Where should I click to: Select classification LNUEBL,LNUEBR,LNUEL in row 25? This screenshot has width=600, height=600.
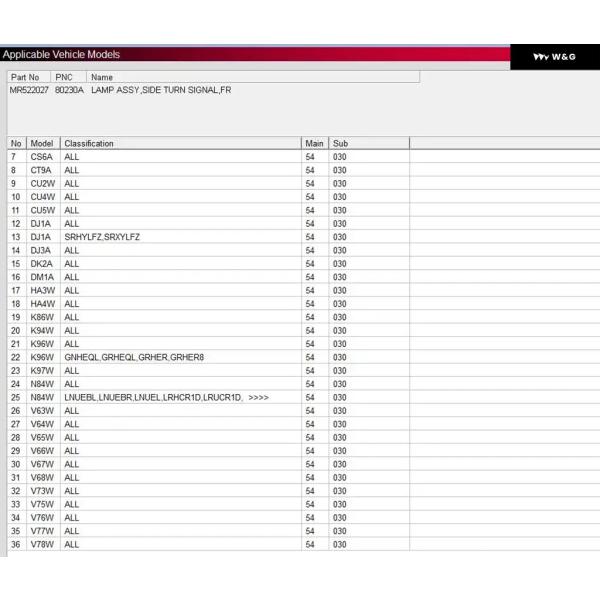pyautogui.click(x=112, y=398)
